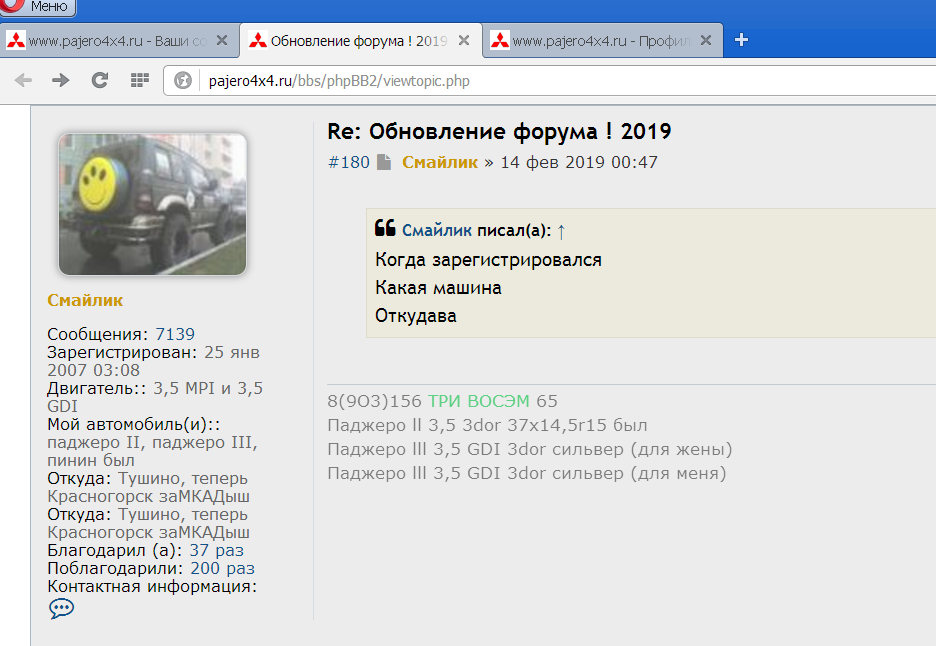This screenshot has width=936, height=646.
Task: Open the post number #180 link
Action: point(348,162)
